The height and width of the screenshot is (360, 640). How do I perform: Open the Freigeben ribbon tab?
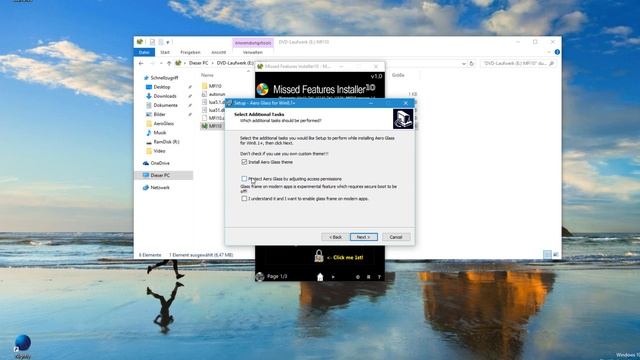pos(190,52)
